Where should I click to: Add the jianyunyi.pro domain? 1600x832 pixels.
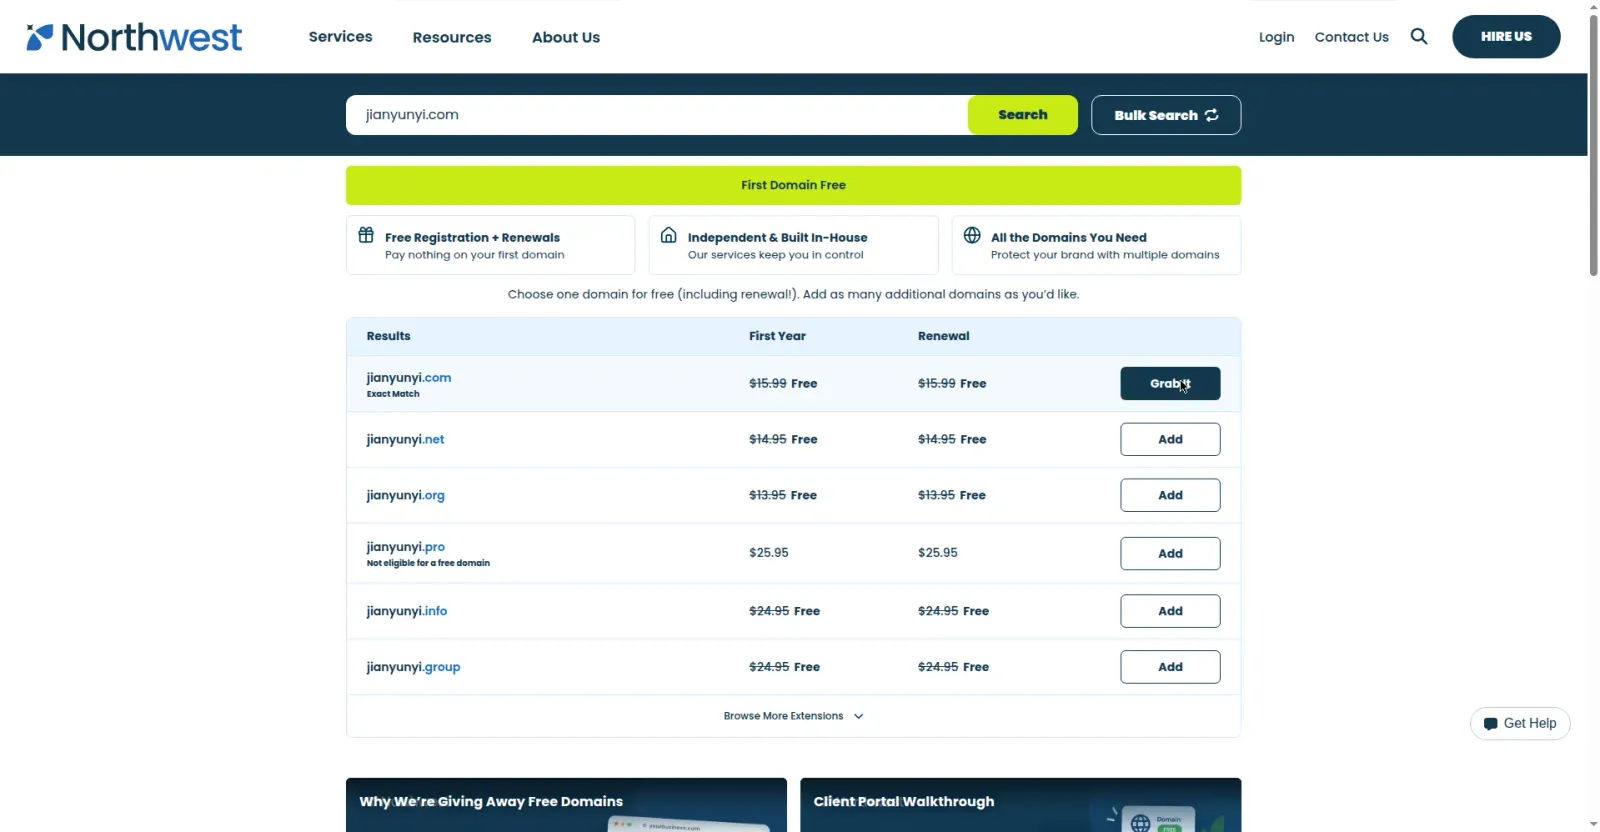point(1170,553)
